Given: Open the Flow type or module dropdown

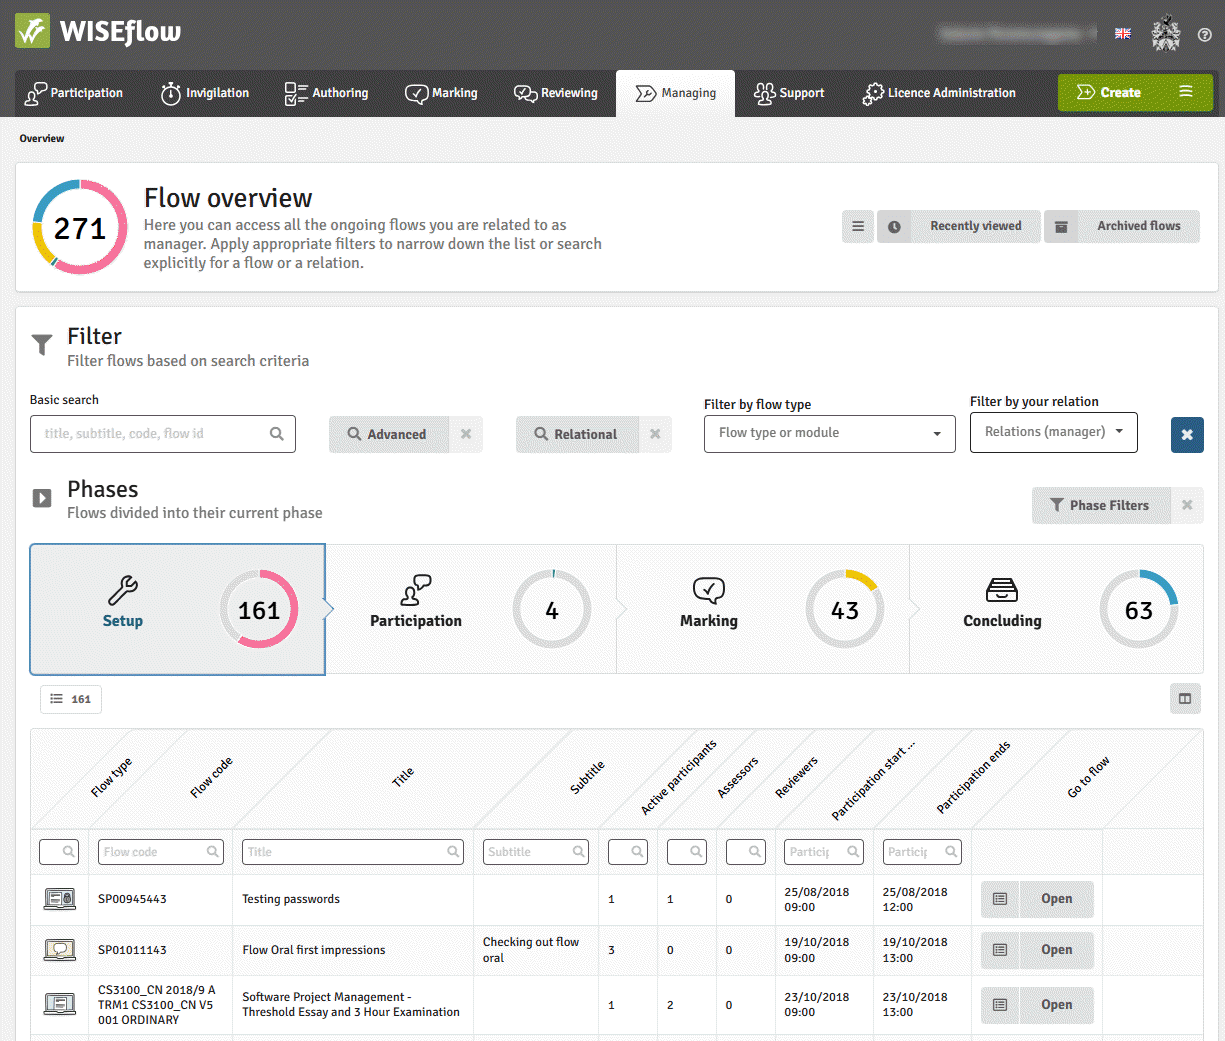Looking at the screenshot, I should tap(829, 433).
